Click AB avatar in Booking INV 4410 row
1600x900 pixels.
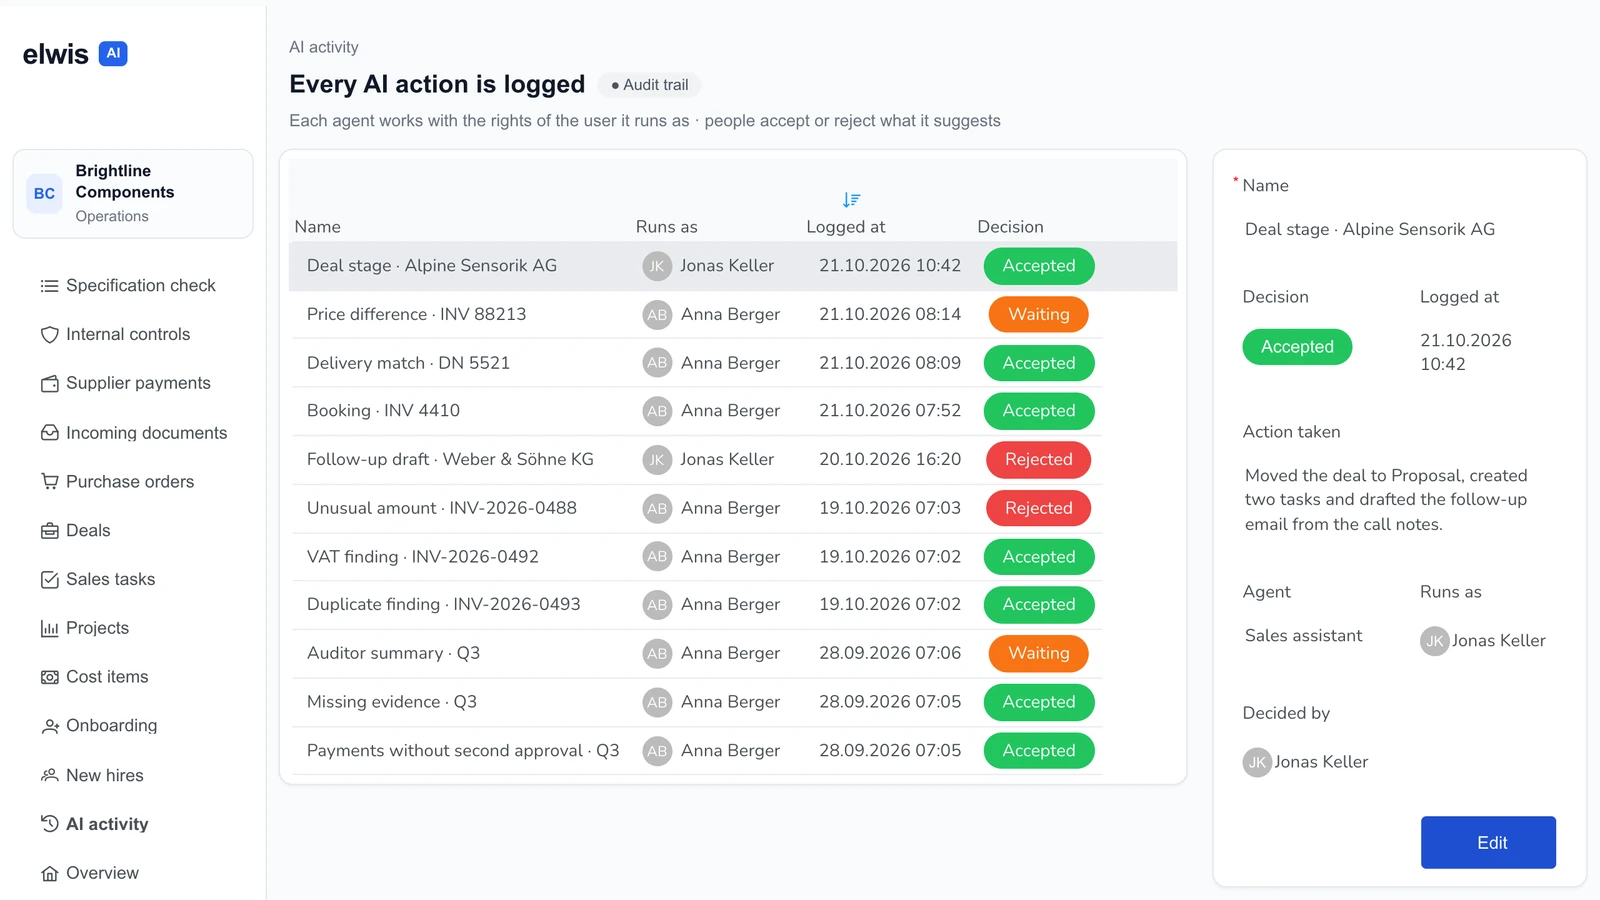tap(657, 411)
